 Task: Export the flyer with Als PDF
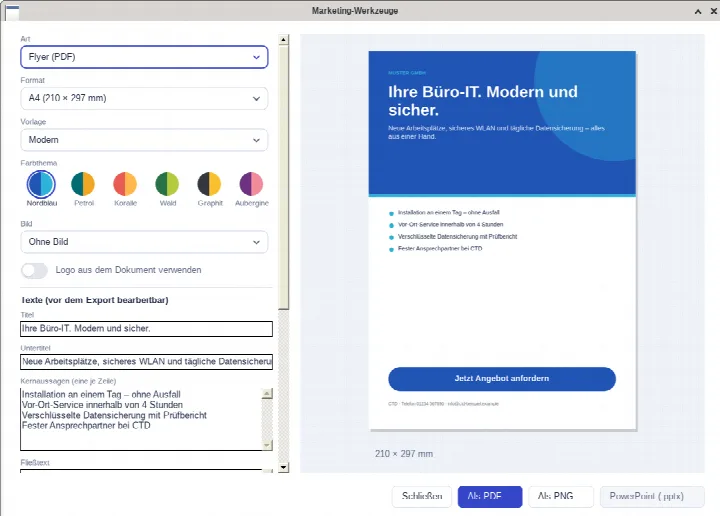coord(490,496)
